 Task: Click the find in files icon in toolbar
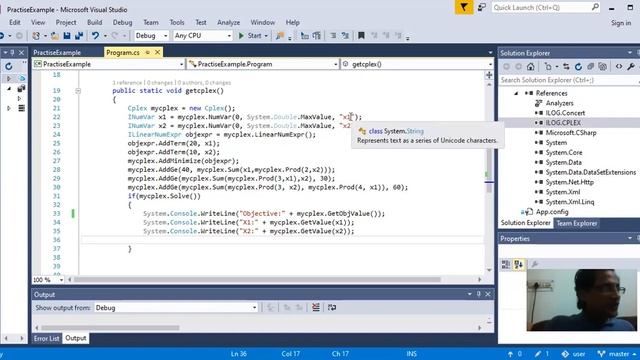(x=280, y=36)
